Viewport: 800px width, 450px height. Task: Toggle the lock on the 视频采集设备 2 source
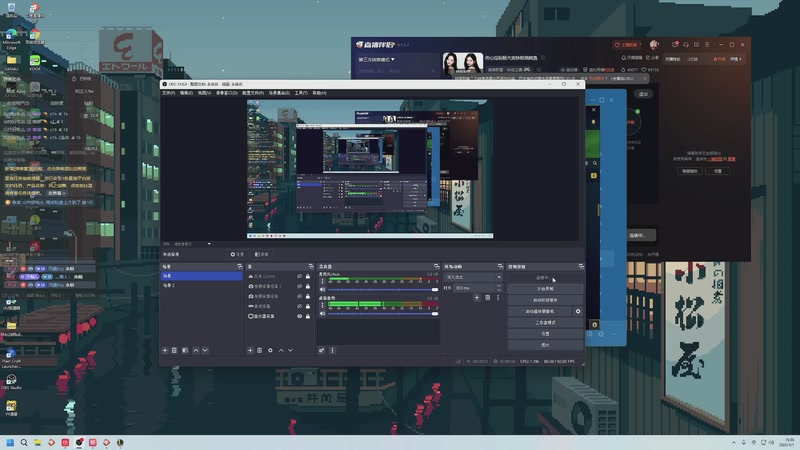tap(308, 286)
